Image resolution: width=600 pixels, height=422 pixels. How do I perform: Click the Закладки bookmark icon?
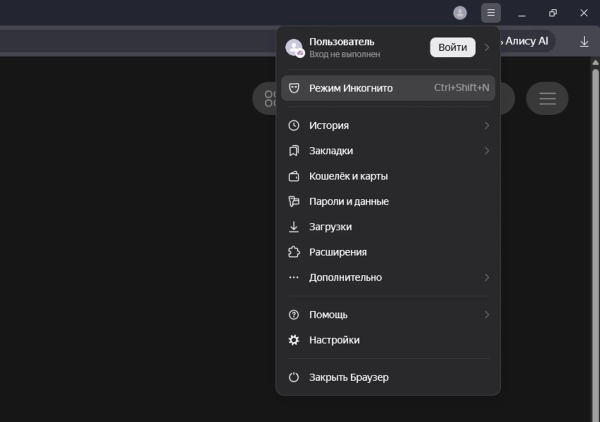pos(294,151)
